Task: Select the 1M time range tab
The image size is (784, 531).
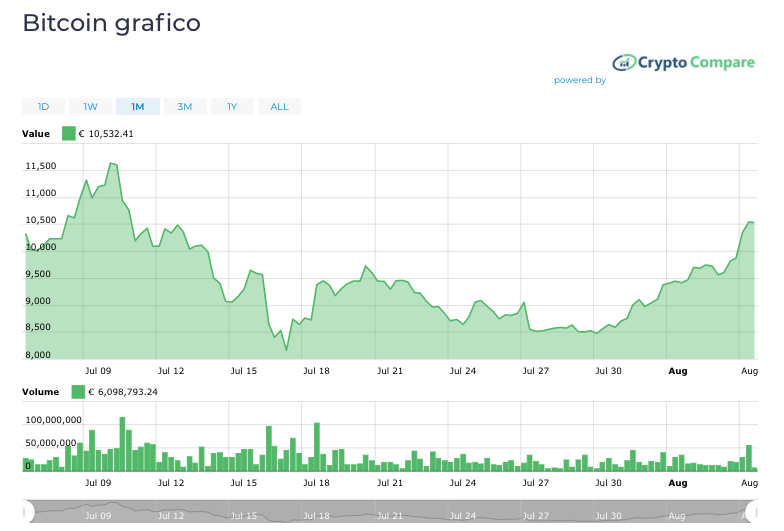Action: (138, 106)
